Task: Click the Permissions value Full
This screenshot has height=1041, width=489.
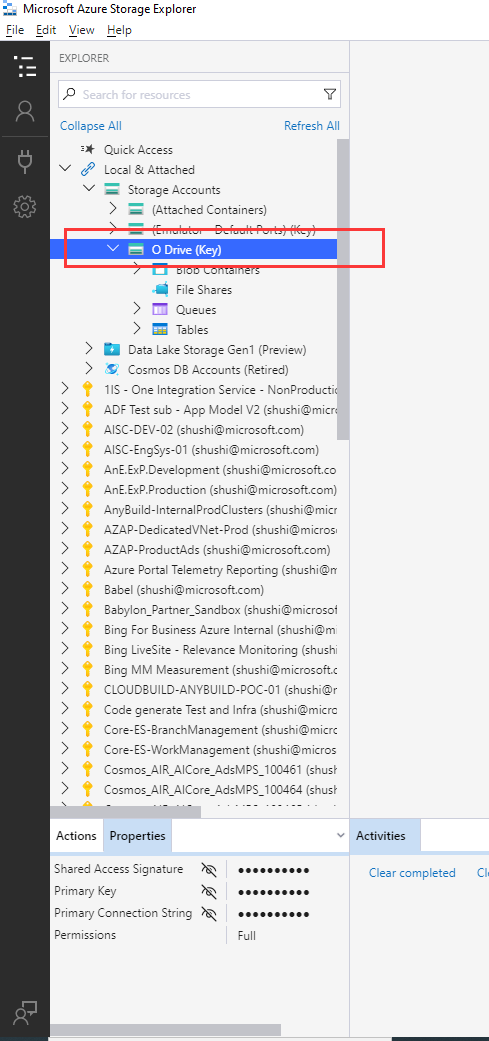Action: (247, 935)
